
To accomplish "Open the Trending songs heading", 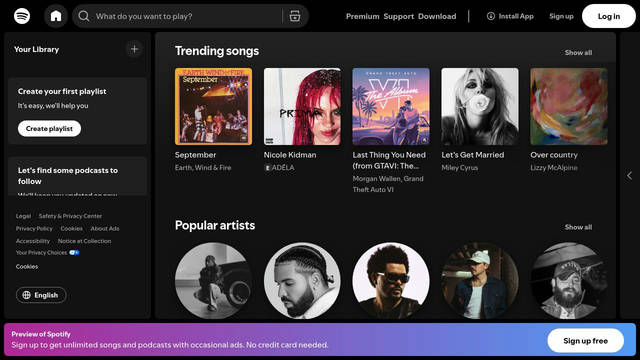I will click(217, 51).
